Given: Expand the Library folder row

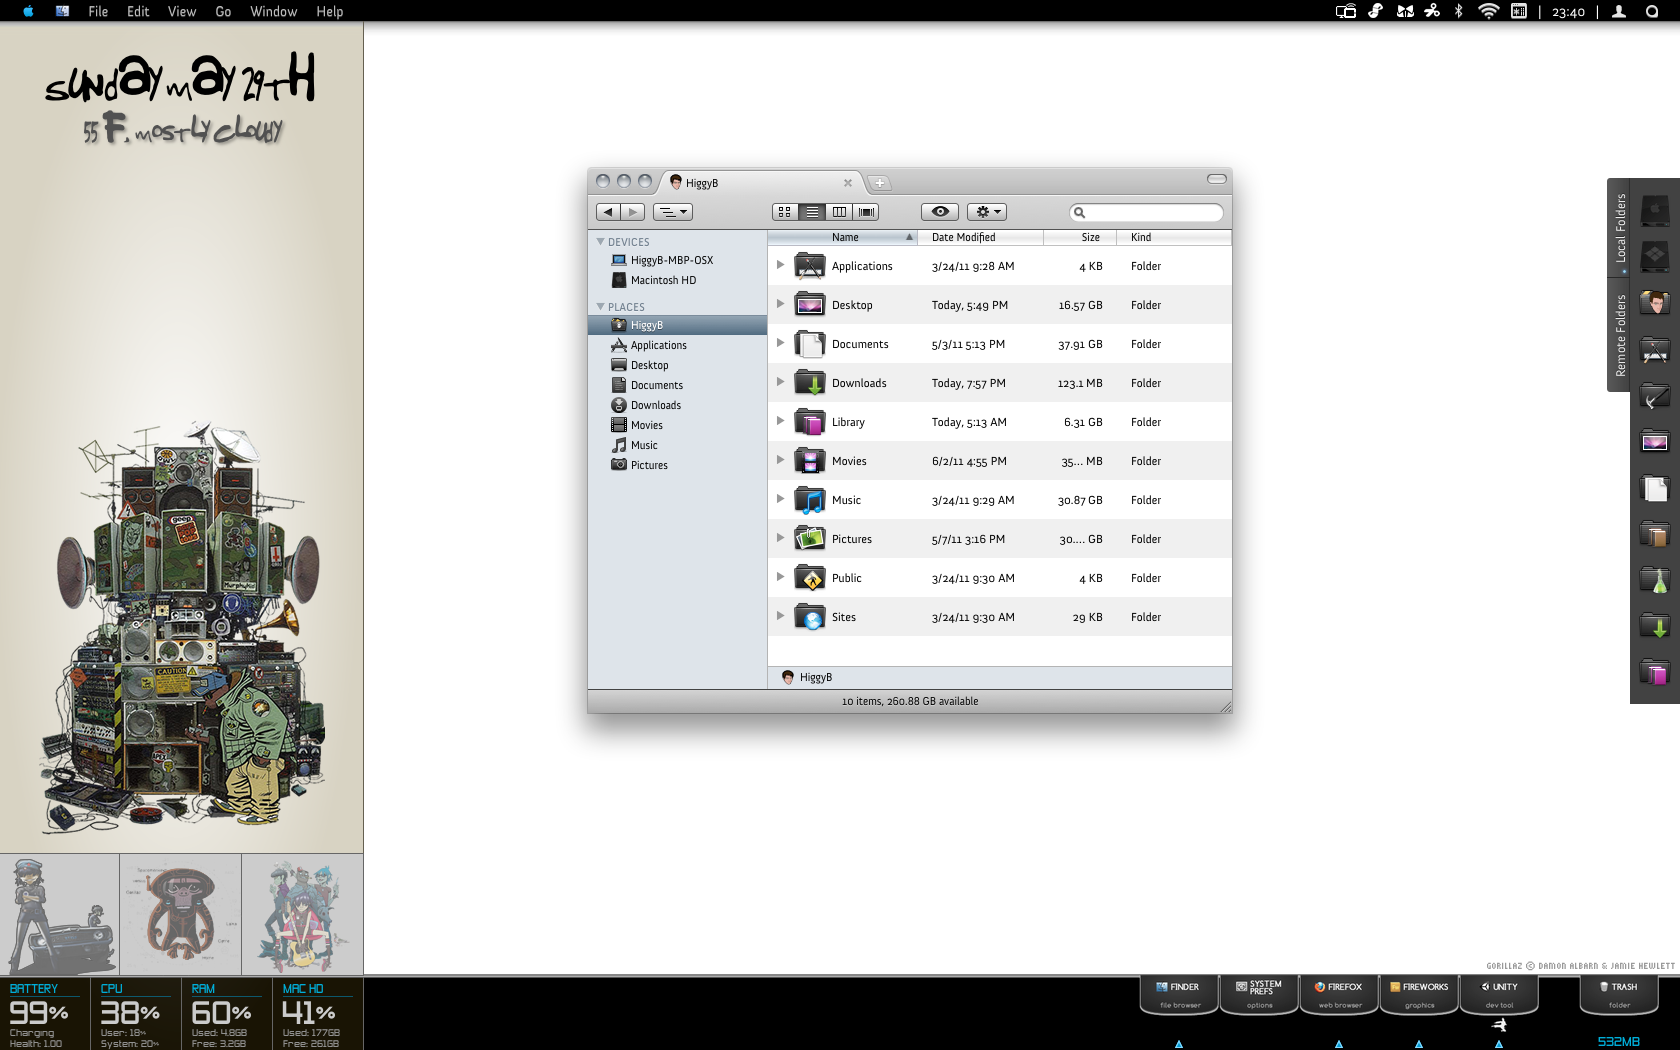Looking at the screenshot, I should [781, 421].
